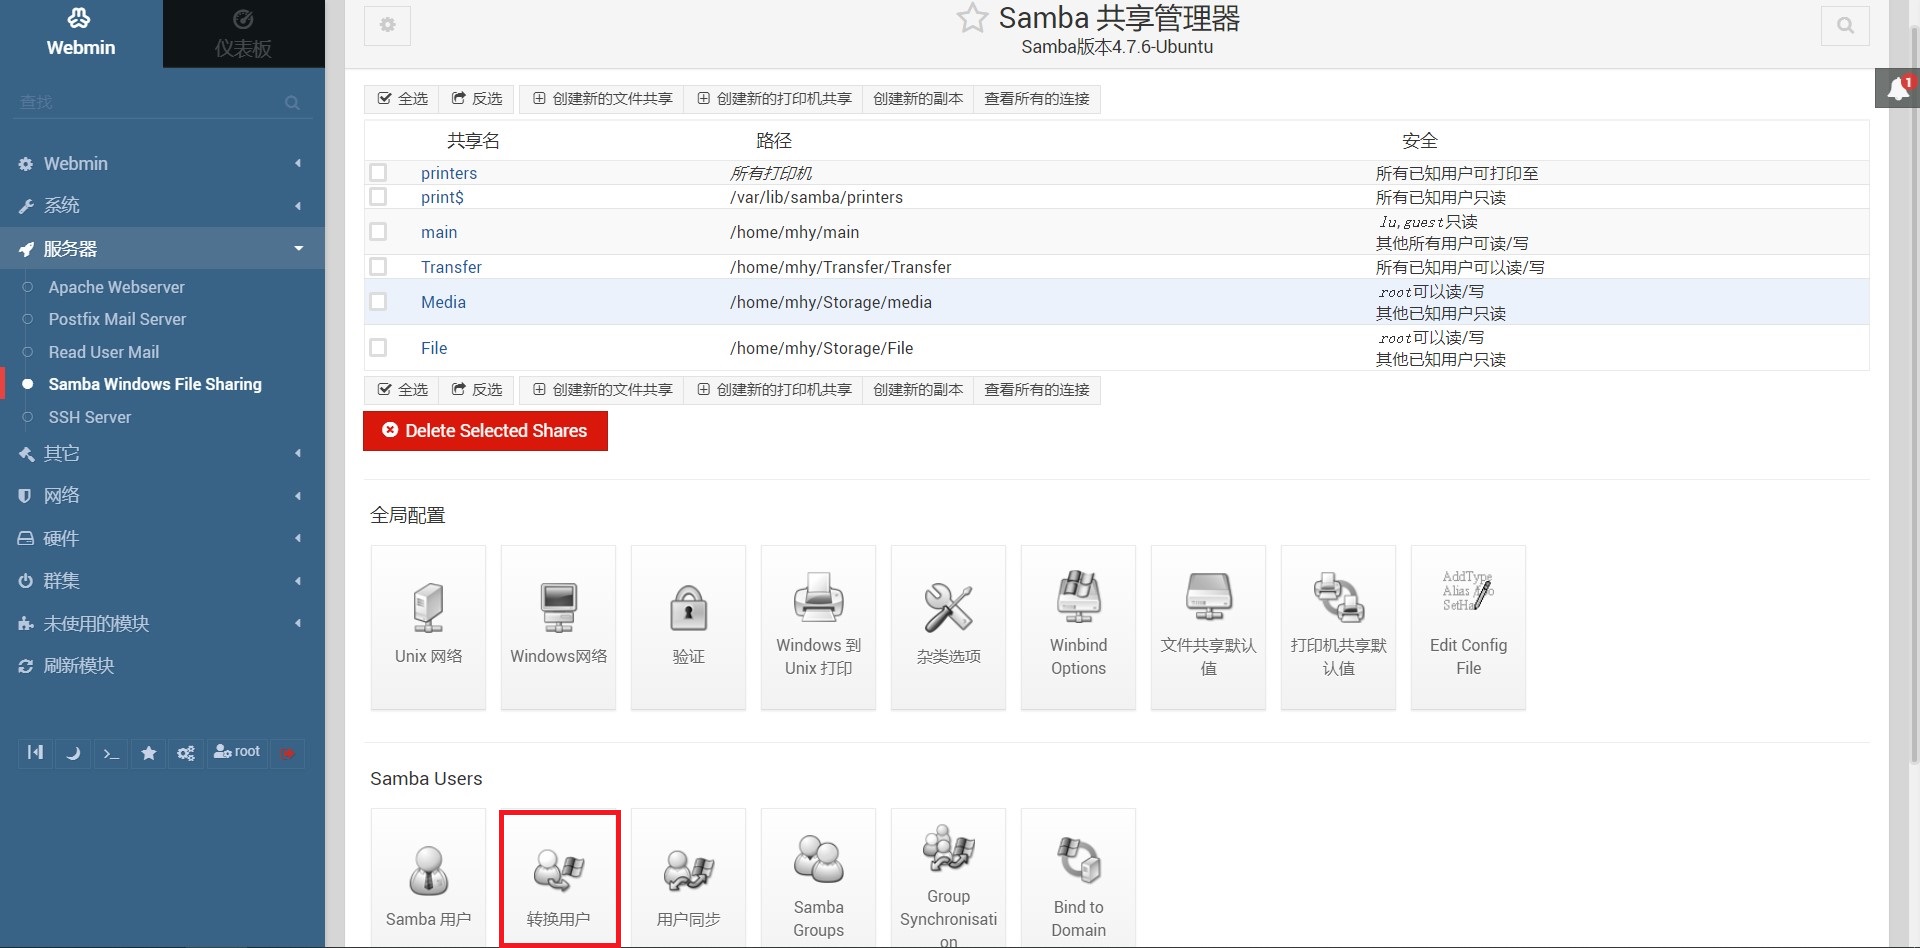This screenshot has width=1920, height=948.
Task: Open the Samba Groups icon
Action: pyautogui.click(x=818, y=878)
